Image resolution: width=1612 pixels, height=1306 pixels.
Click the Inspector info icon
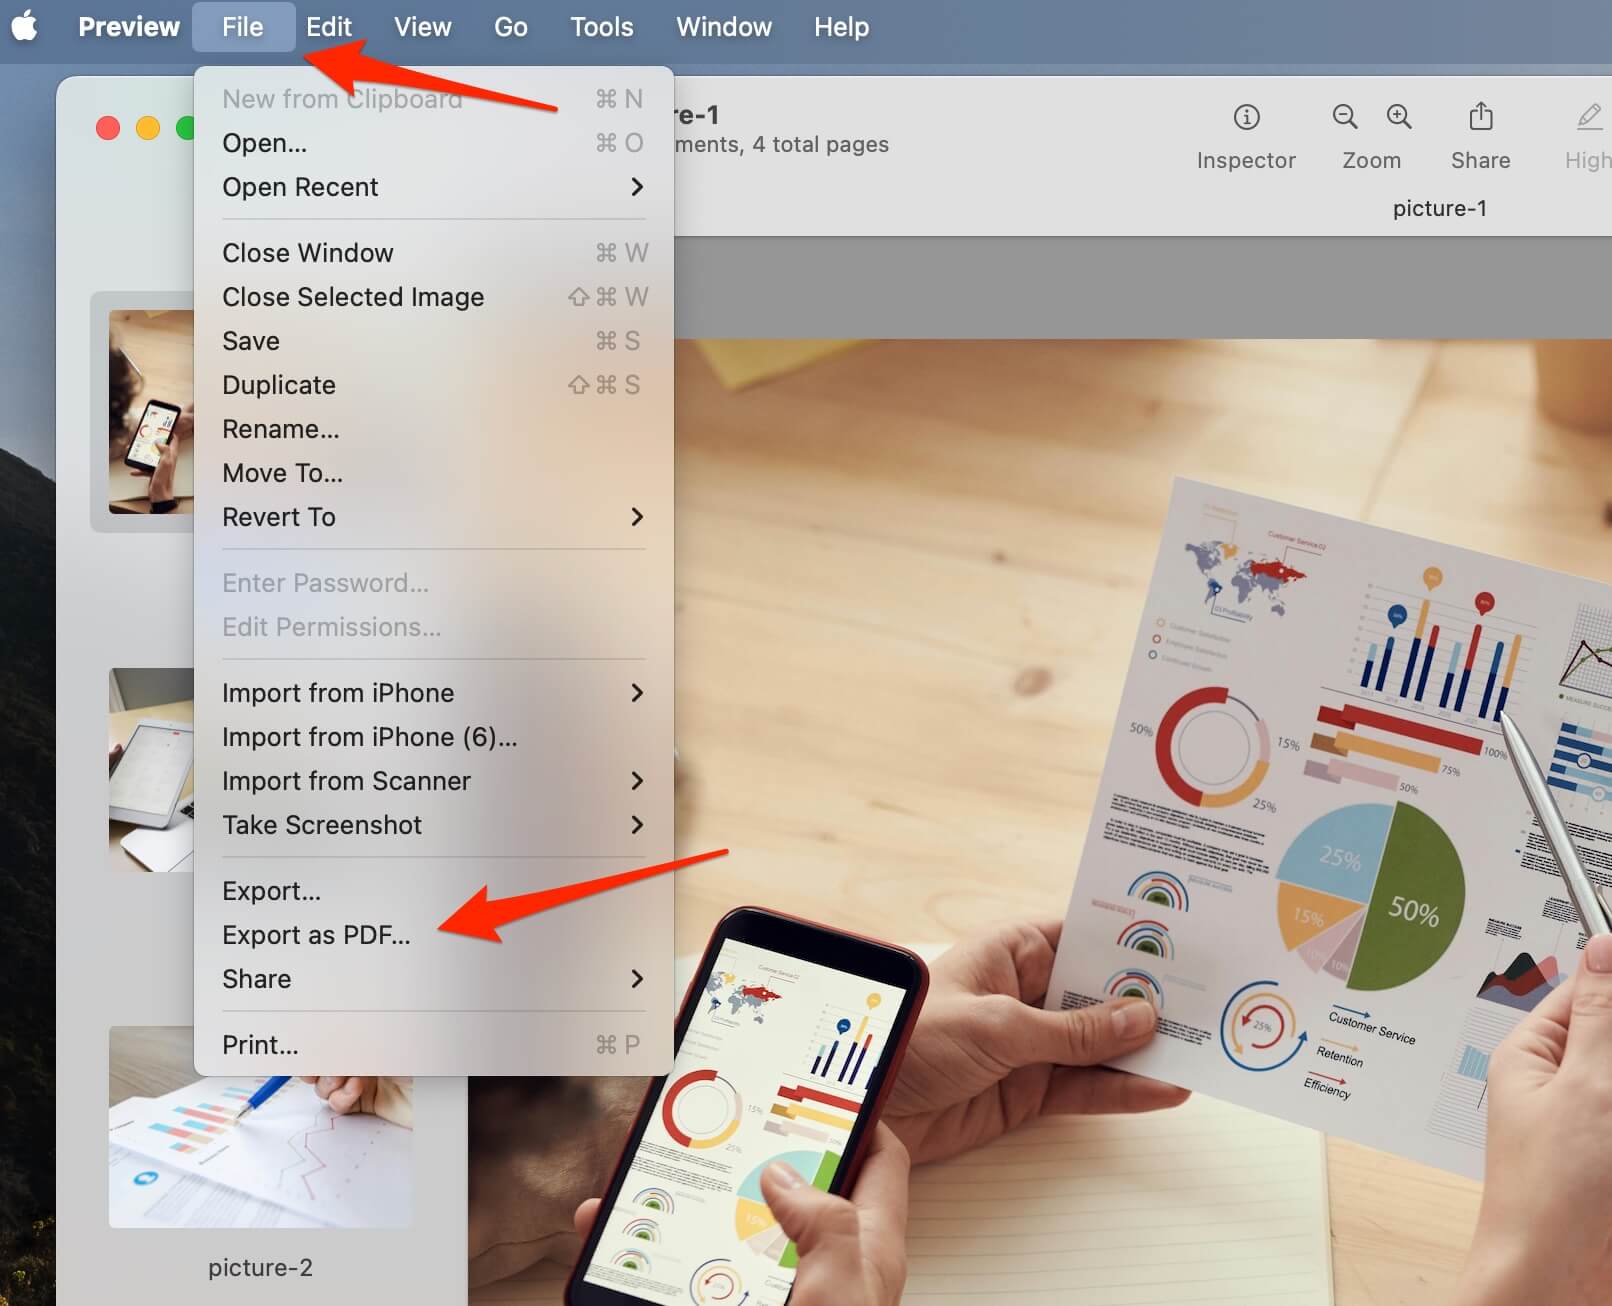(x=1246, y=118)
